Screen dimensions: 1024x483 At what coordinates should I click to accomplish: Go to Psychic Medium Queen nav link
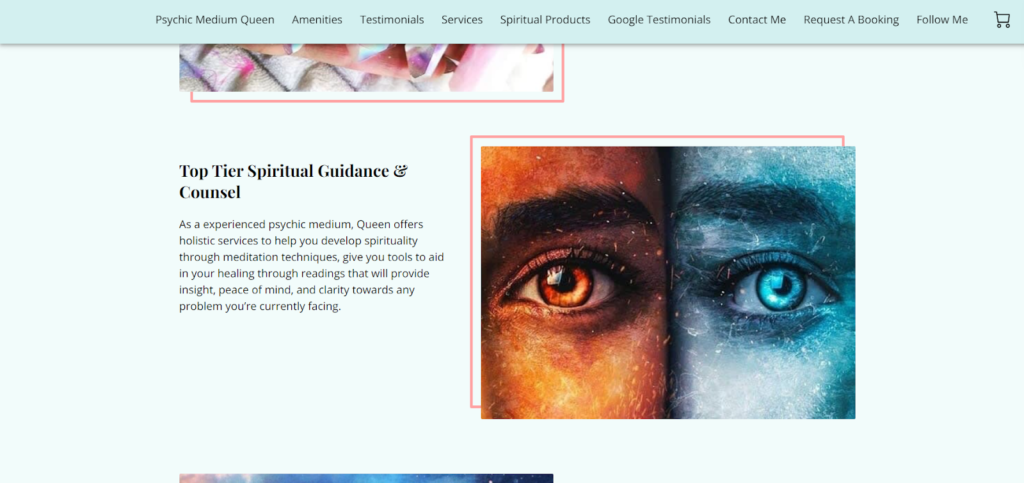click(215, 20)
